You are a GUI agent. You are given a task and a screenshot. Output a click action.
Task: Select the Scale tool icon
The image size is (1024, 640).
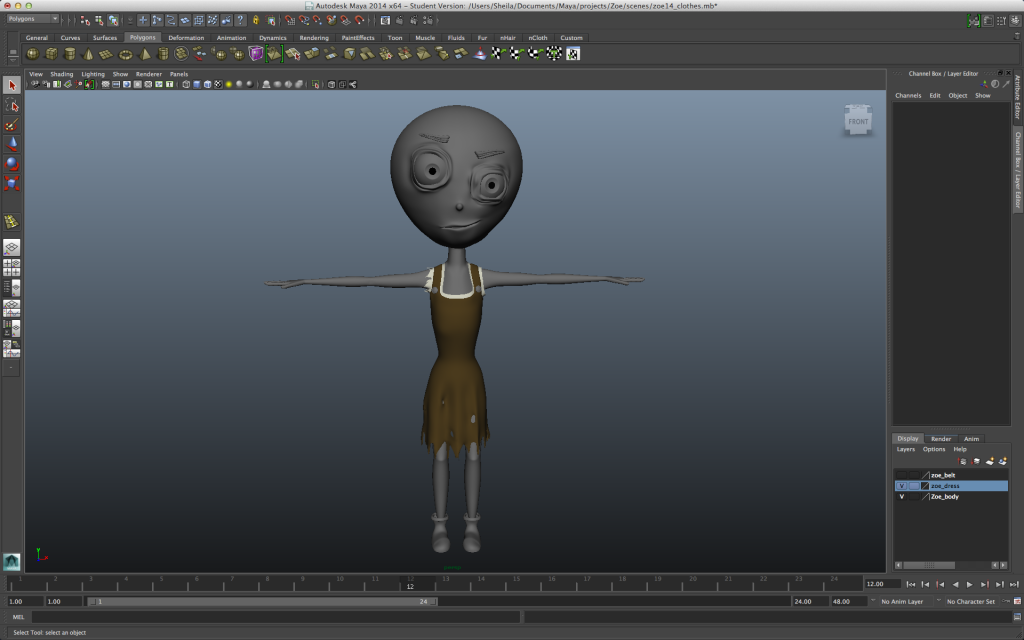[12, 183]
